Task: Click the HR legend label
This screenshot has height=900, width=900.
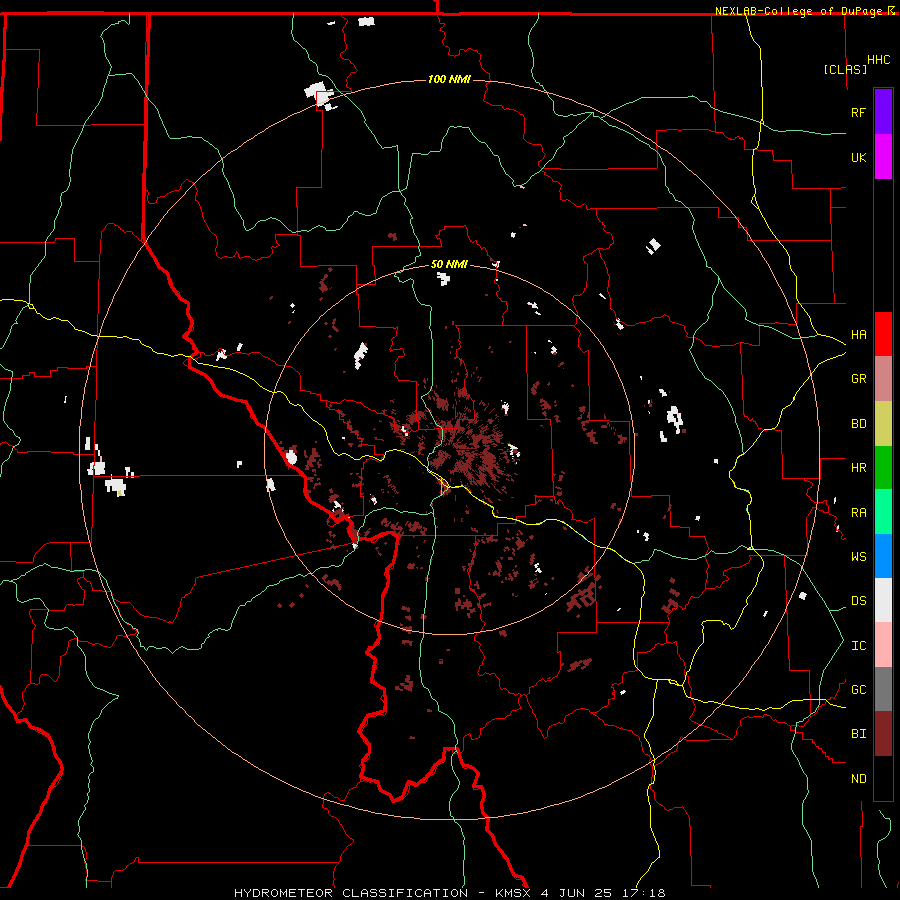Action: click(858, 468)
